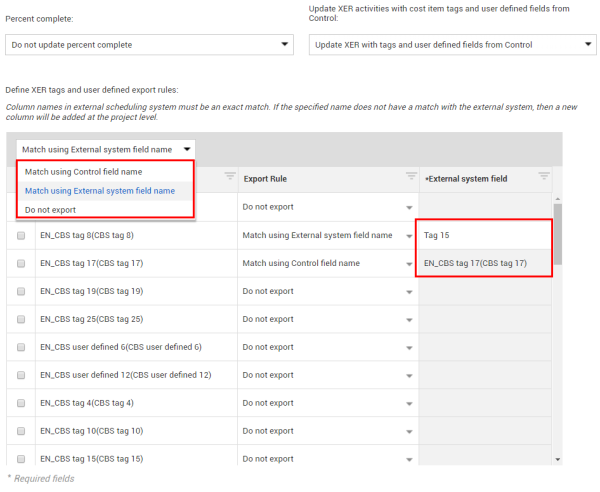Select 'EN_CBS tag 25(CBS tag 25)' name cell
Viewport: 600px width, 492px height.
click(136, 319)
